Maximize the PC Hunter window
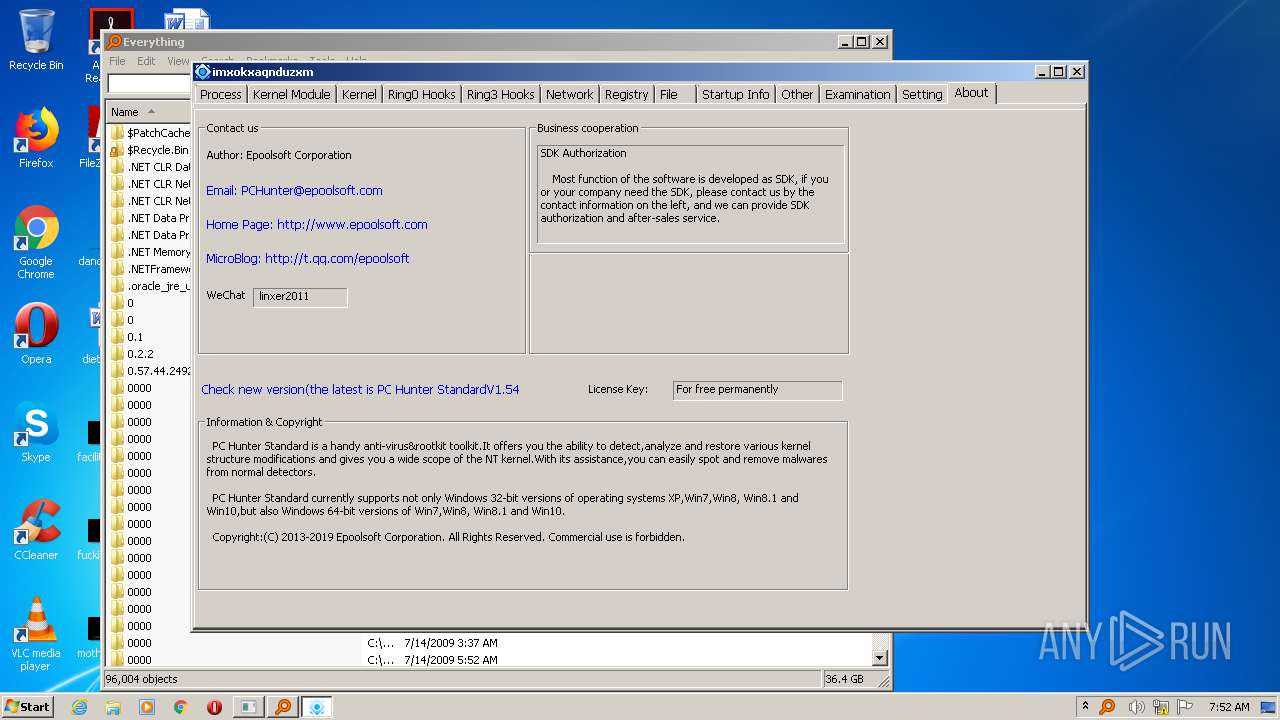This screenshot has width=1280, height=720. point(1060,72)
